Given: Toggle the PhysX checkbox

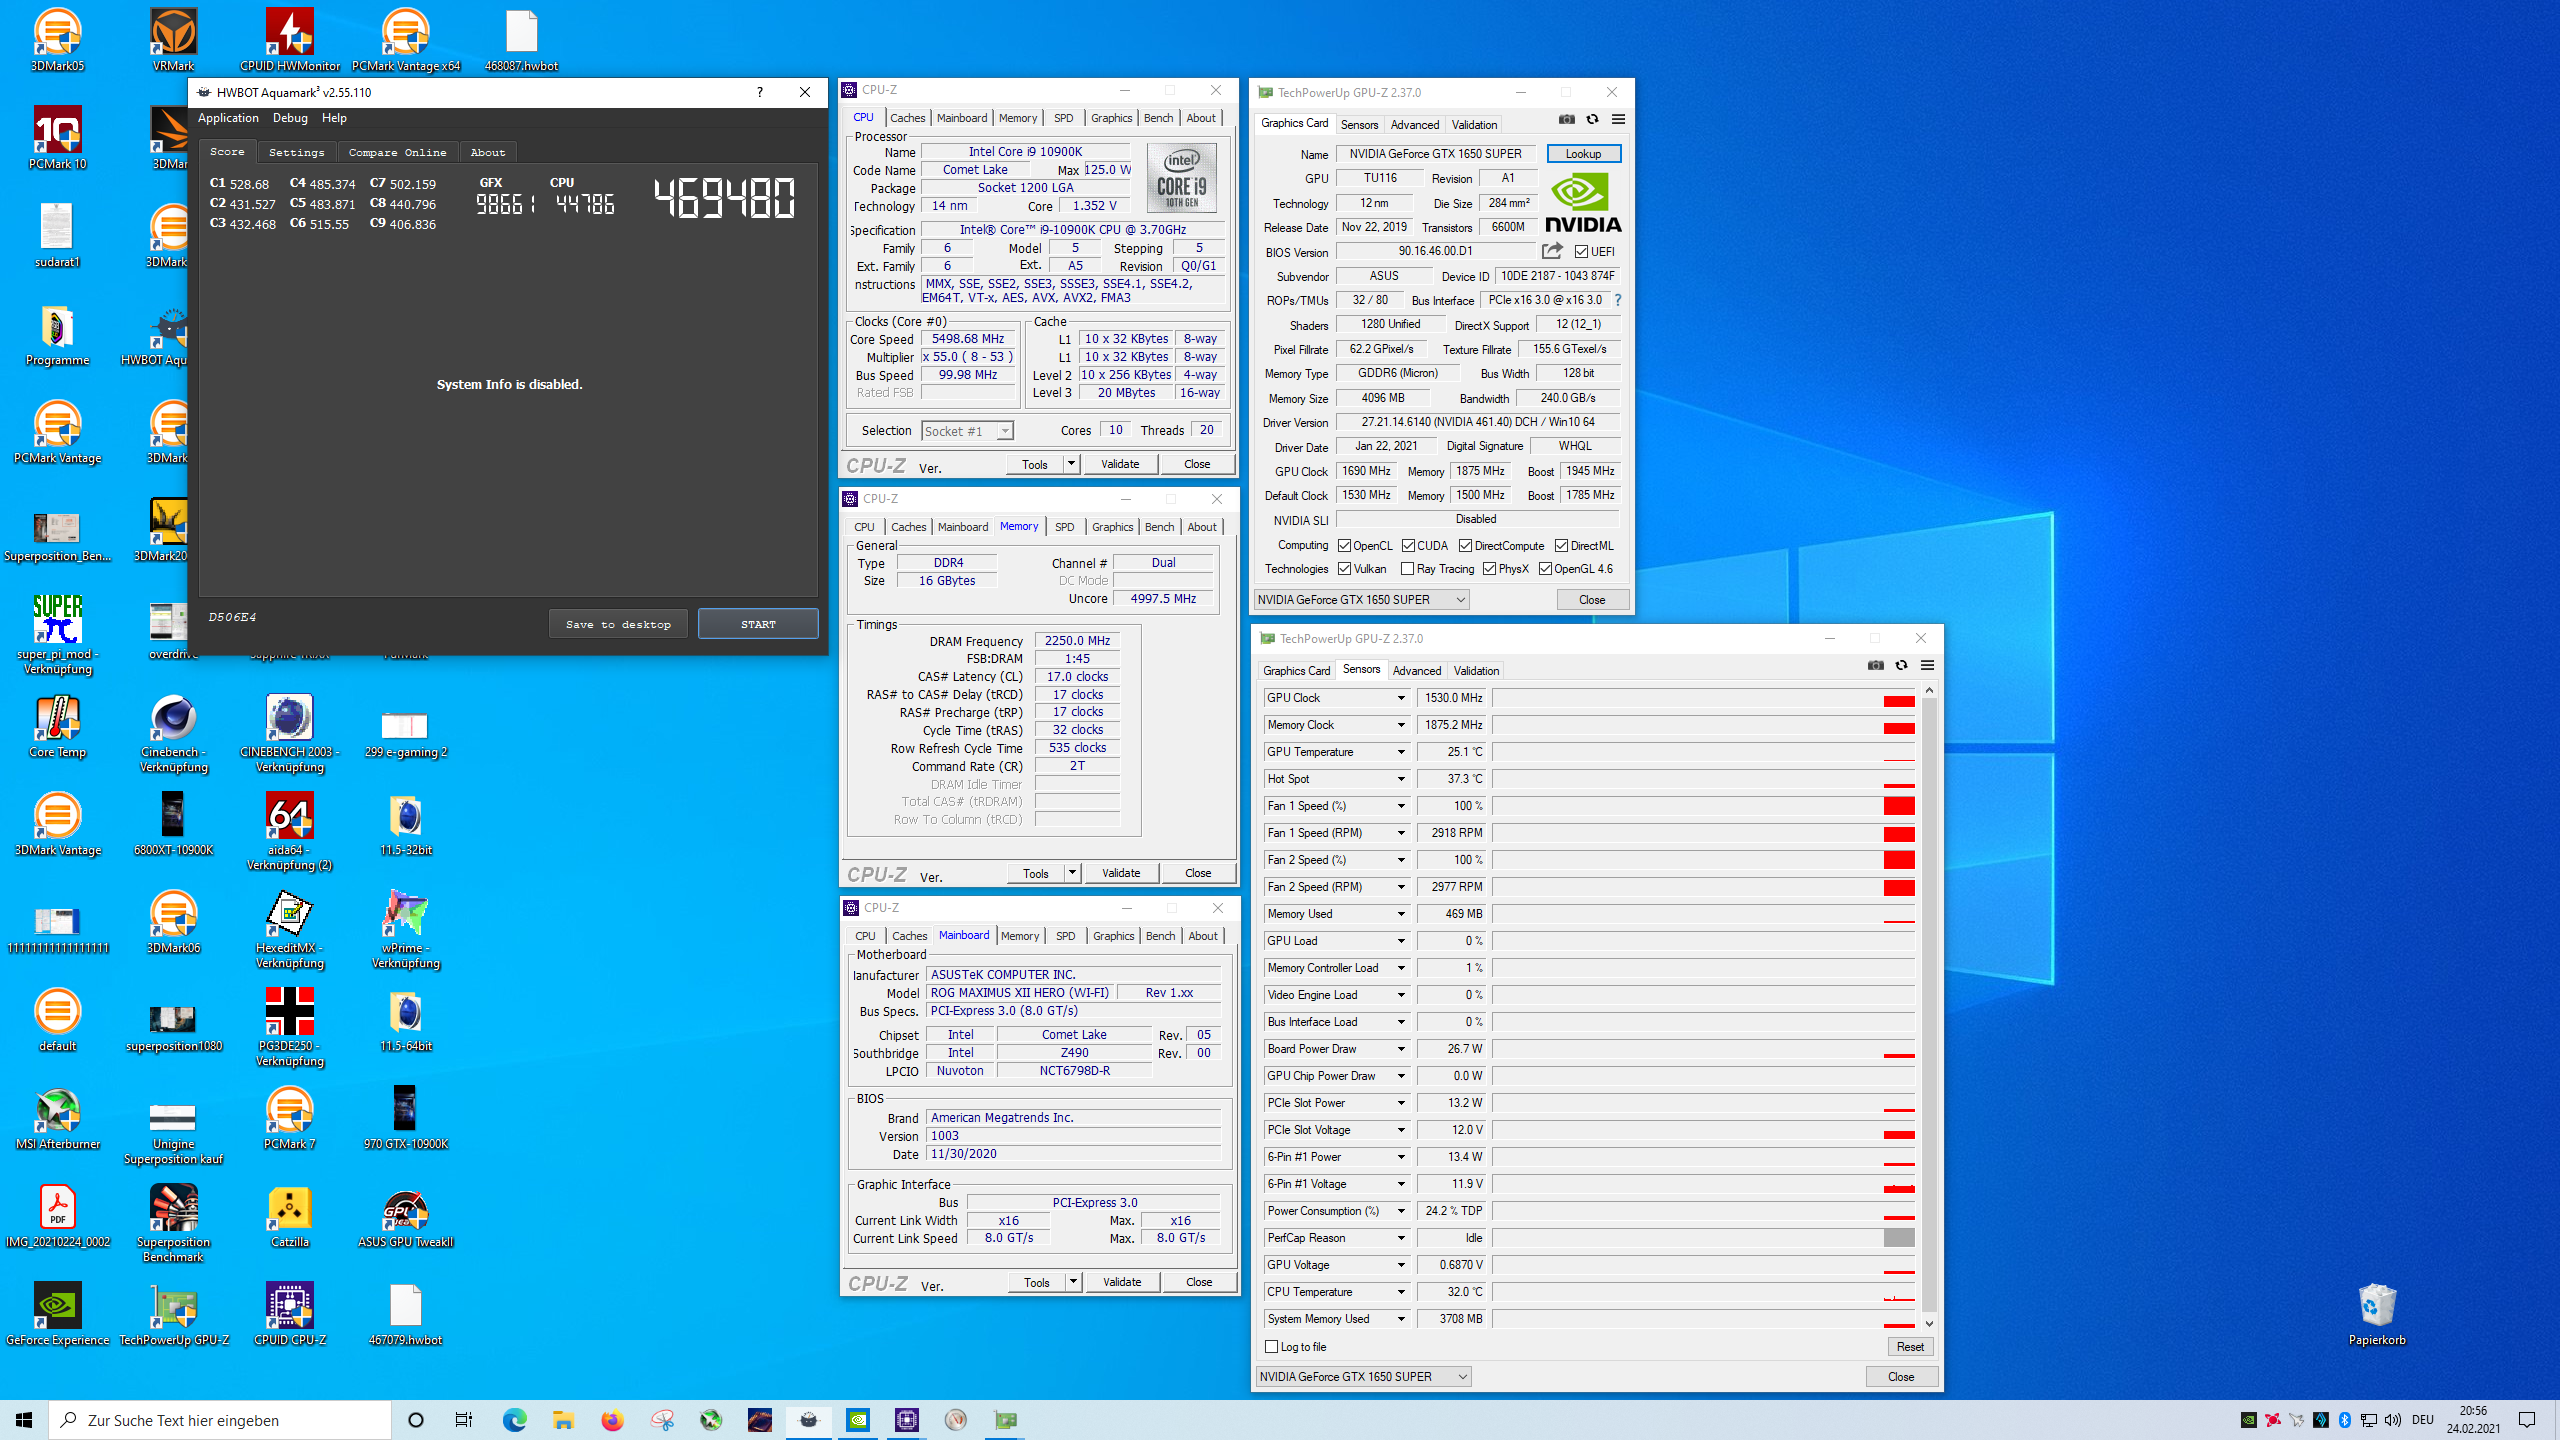Looking at the screenshot, I should [x=1490, y=569].
